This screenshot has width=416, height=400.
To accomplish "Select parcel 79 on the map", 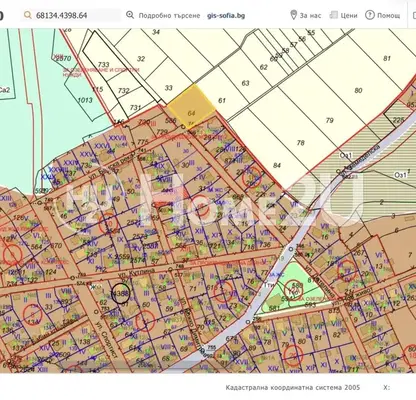I will click(x=330, y=120).
